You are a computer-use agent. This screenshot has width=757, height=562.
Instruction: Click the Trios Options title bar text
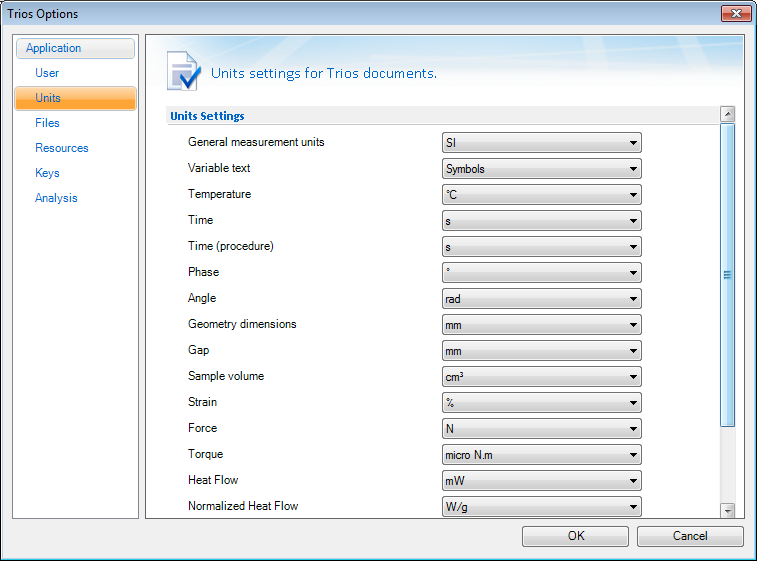(x=42, y=14)
